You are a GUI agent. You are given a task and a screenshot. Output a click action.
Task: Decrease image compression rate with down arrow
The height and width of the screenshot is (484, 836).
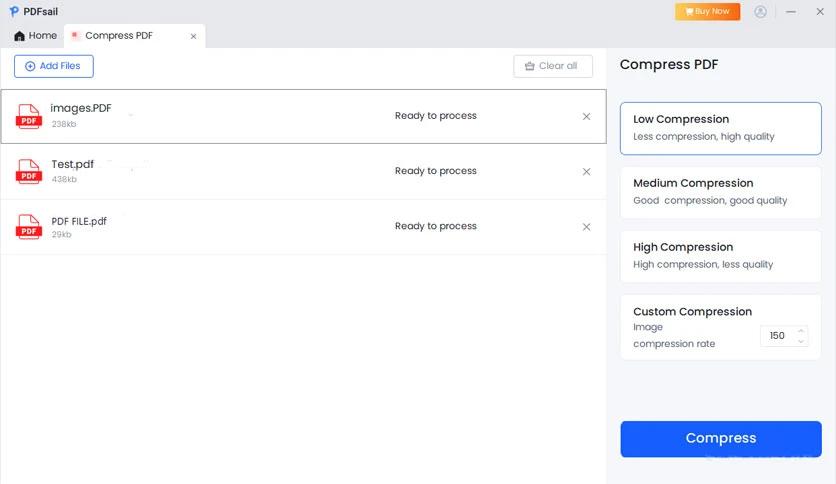click(x=801, y=341)
